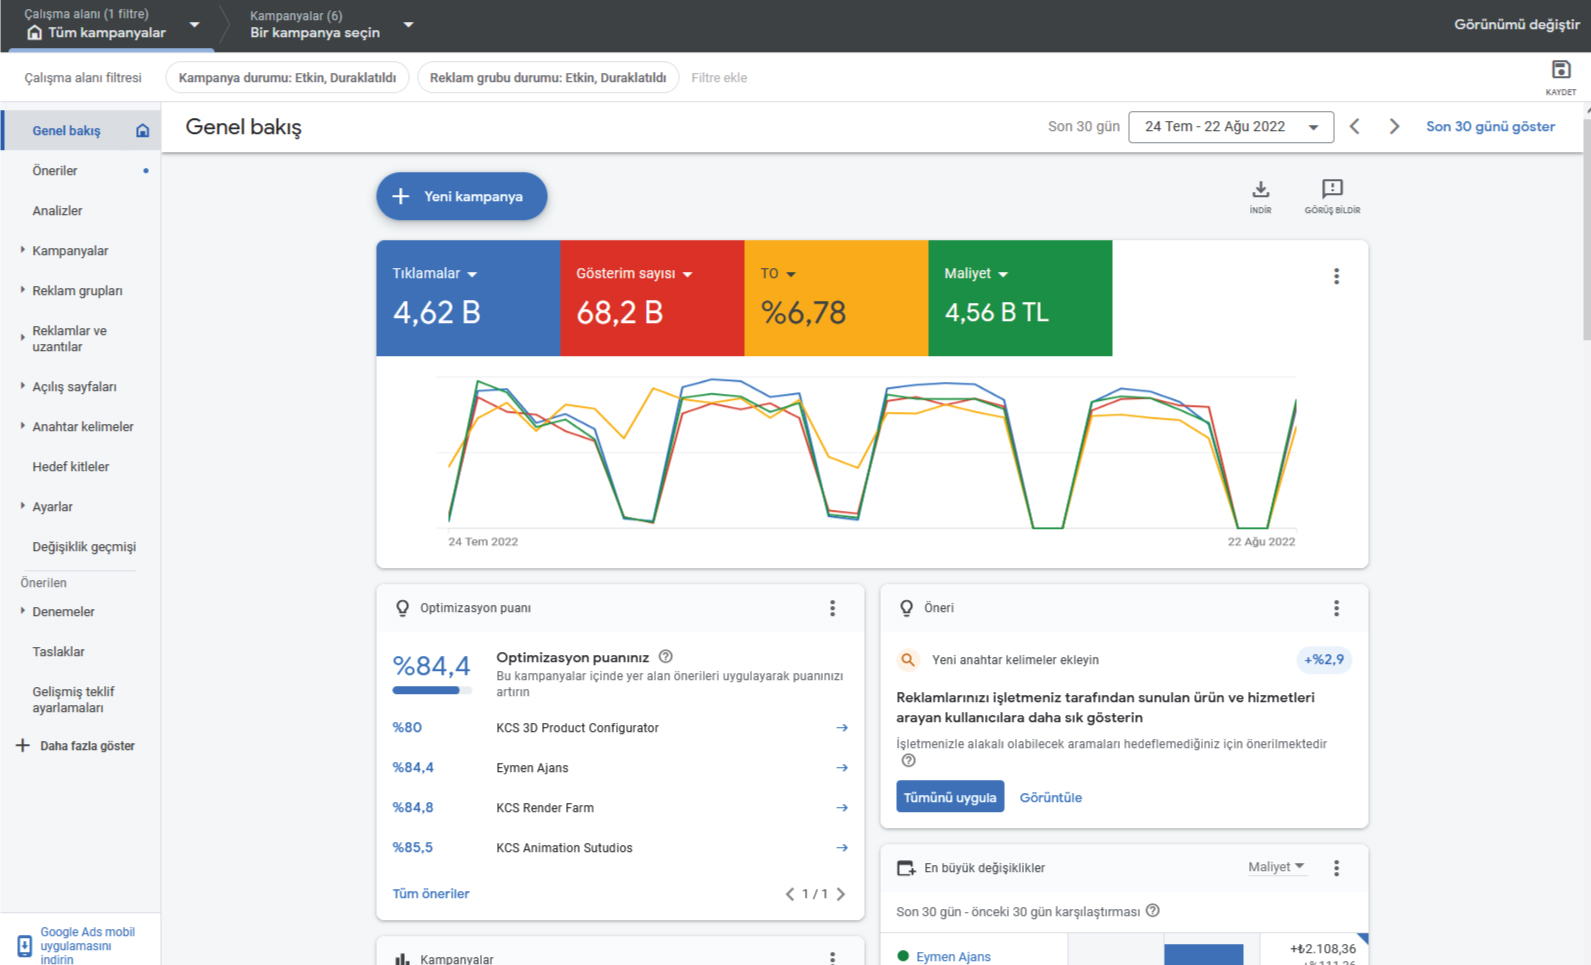
Task: Click Reklam grubu durumu filter chip
Action: click(548, 78)
